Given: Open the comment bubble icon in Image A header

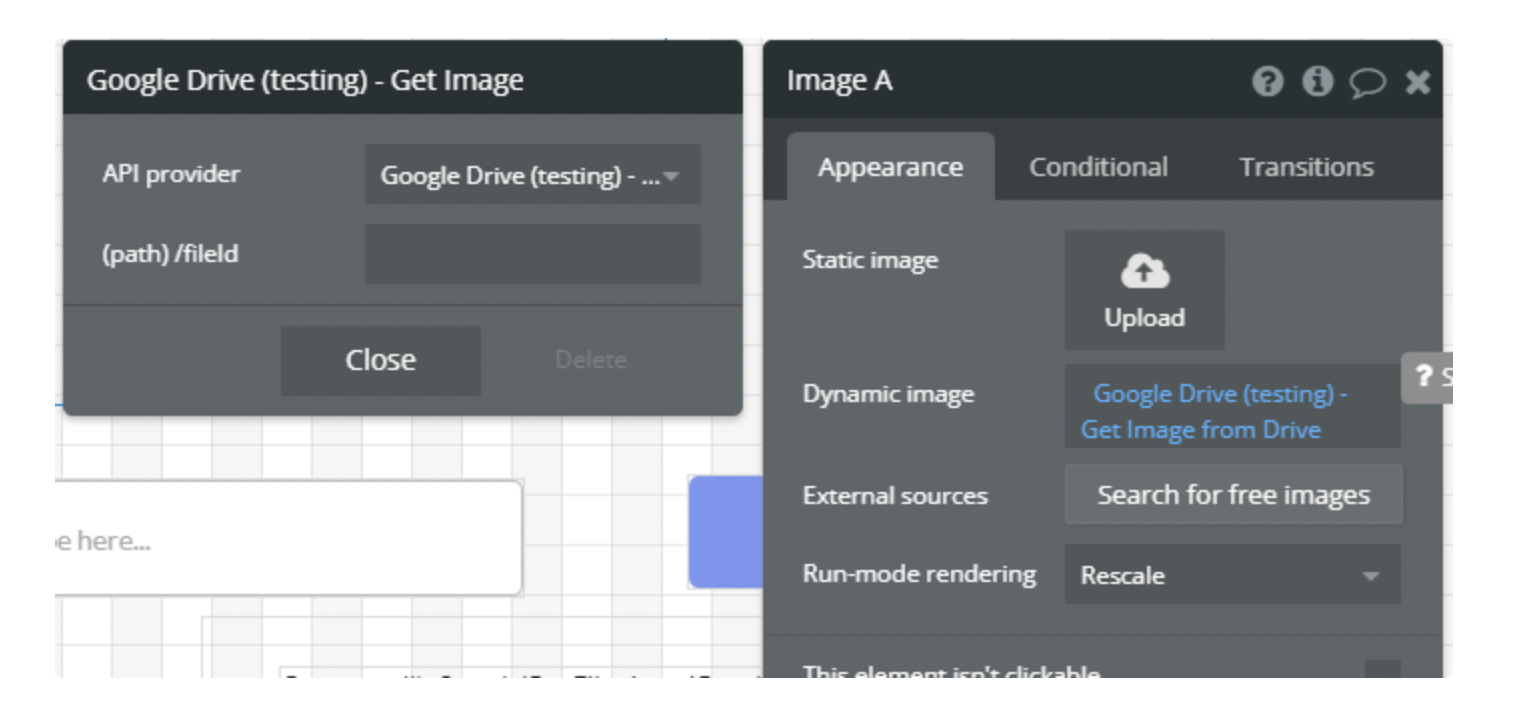Looking at the screenshot, I should [1366, 83].
